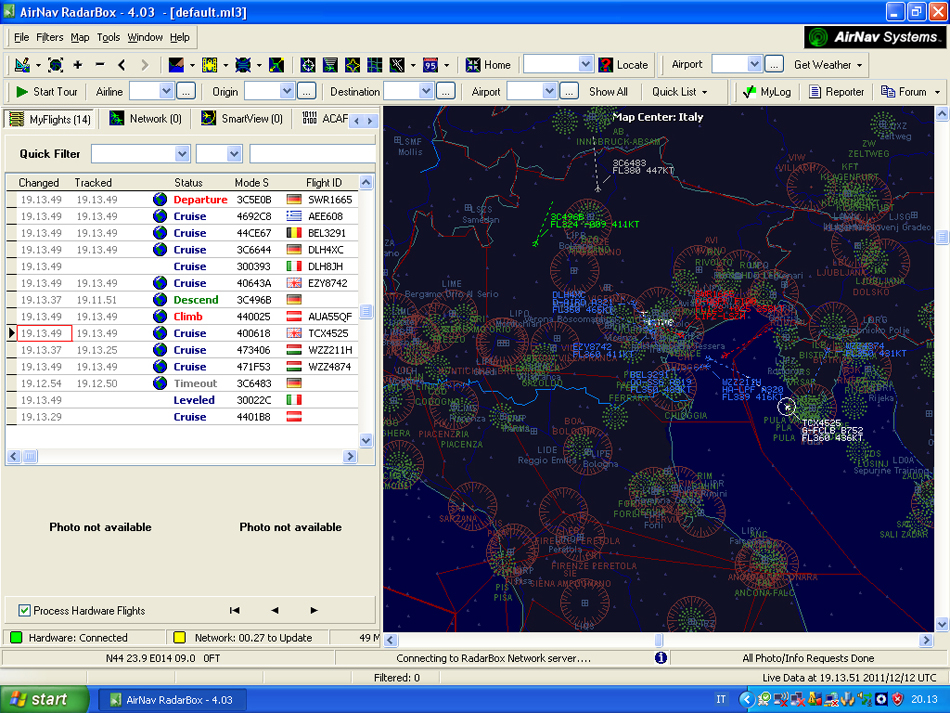Click the info icon in status bar
This screenshot has width=950, height=713.
tap(661, 657)
